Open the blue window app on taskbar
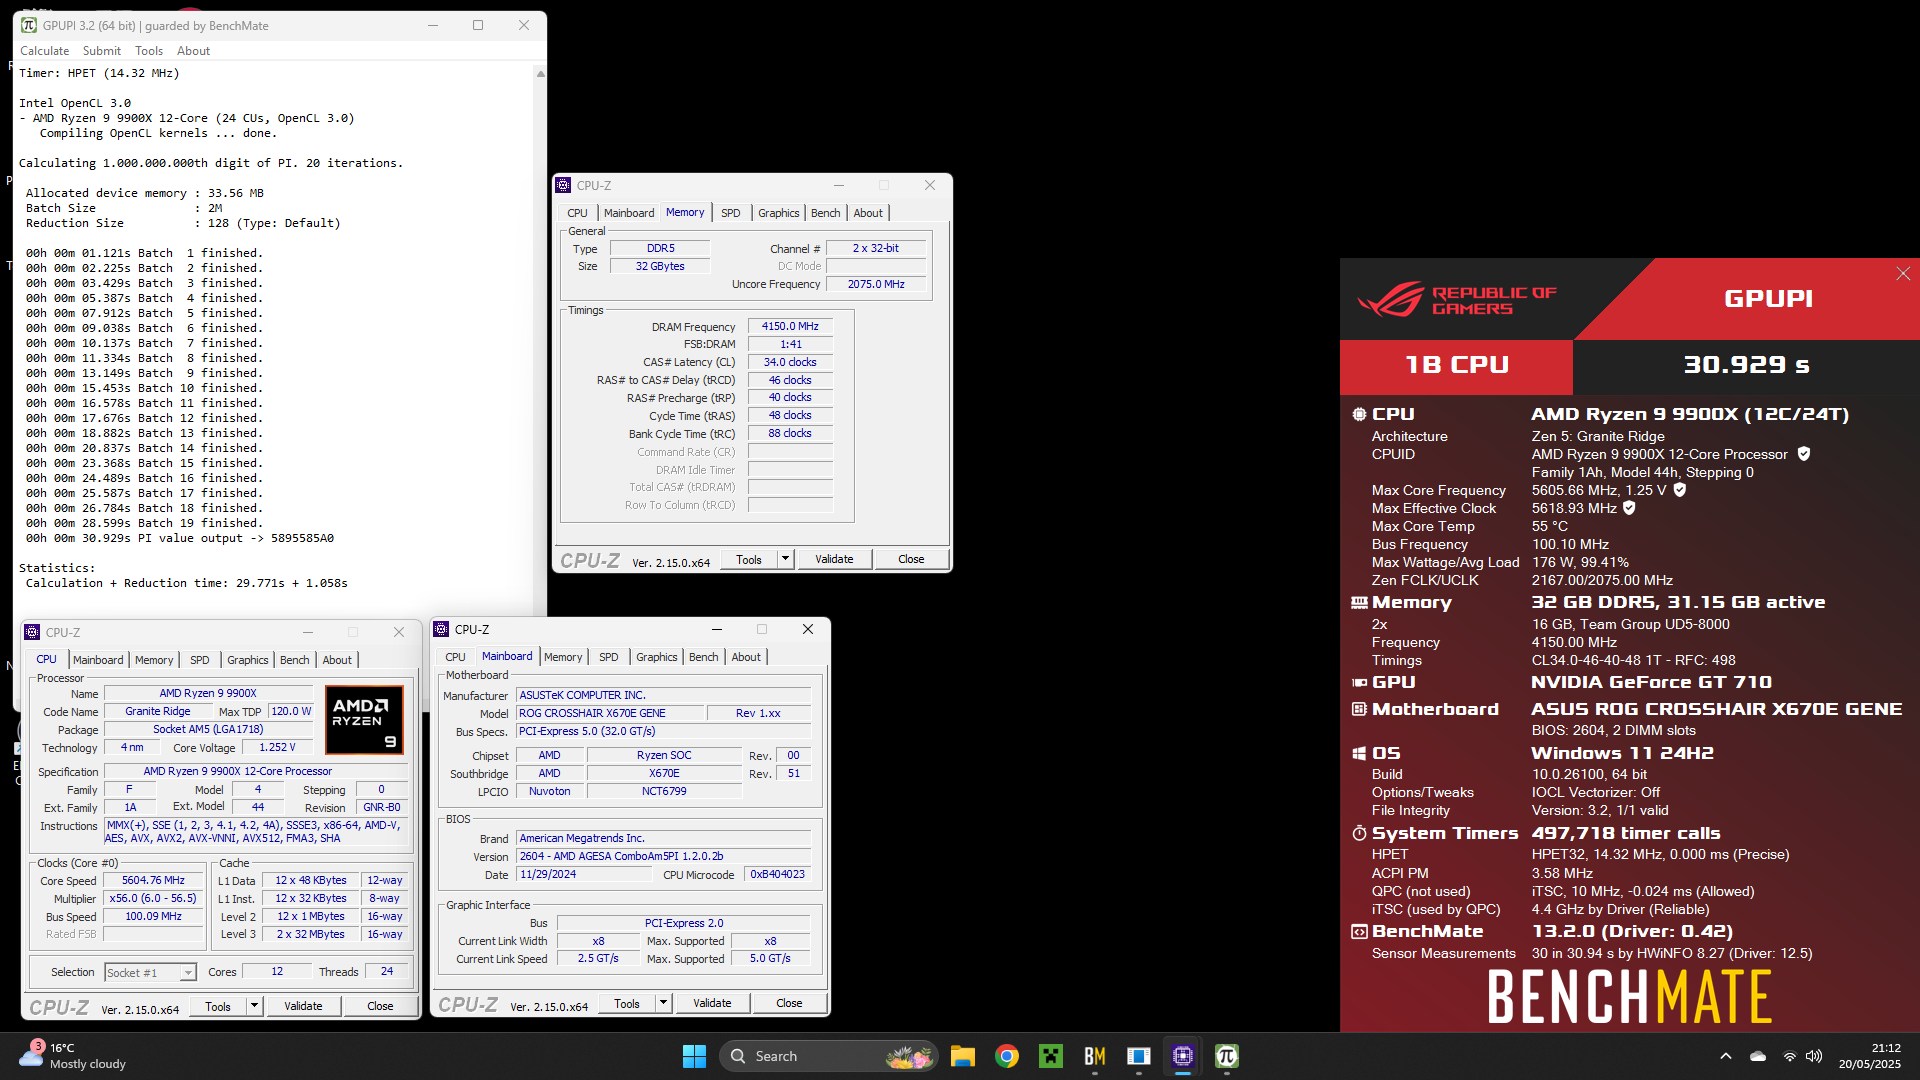The image size is (1920, 1080). click(x=1139, y=1056)
